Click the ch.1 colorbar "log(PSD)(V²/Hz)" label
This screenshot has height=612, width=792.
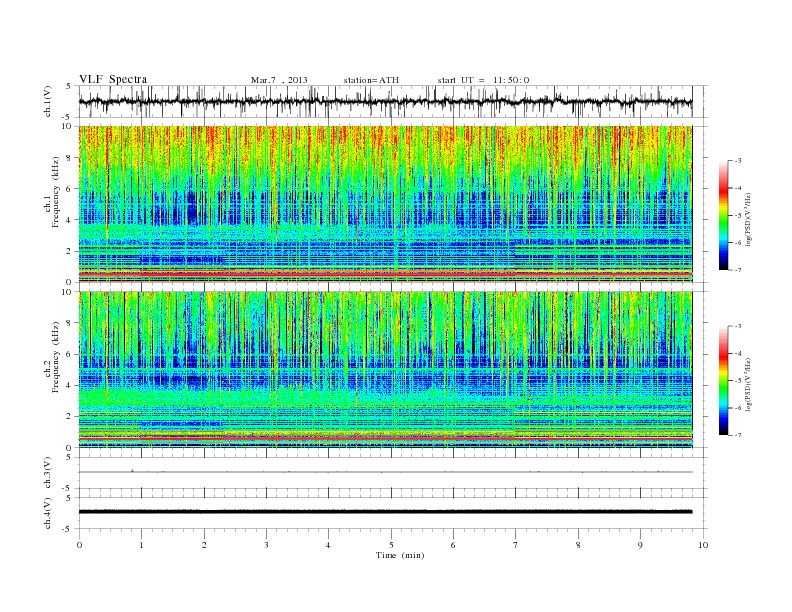[748, 218]
